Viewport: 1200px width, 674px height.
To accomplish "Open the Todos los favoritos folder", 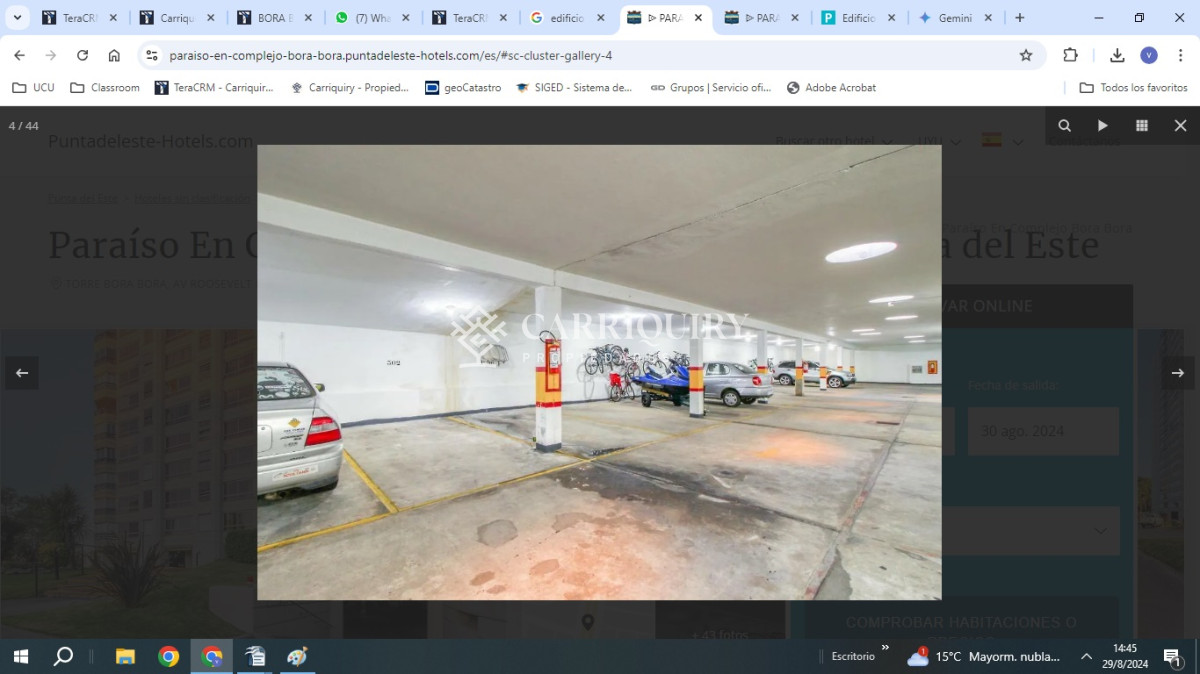I will (x=1134, y=88).
